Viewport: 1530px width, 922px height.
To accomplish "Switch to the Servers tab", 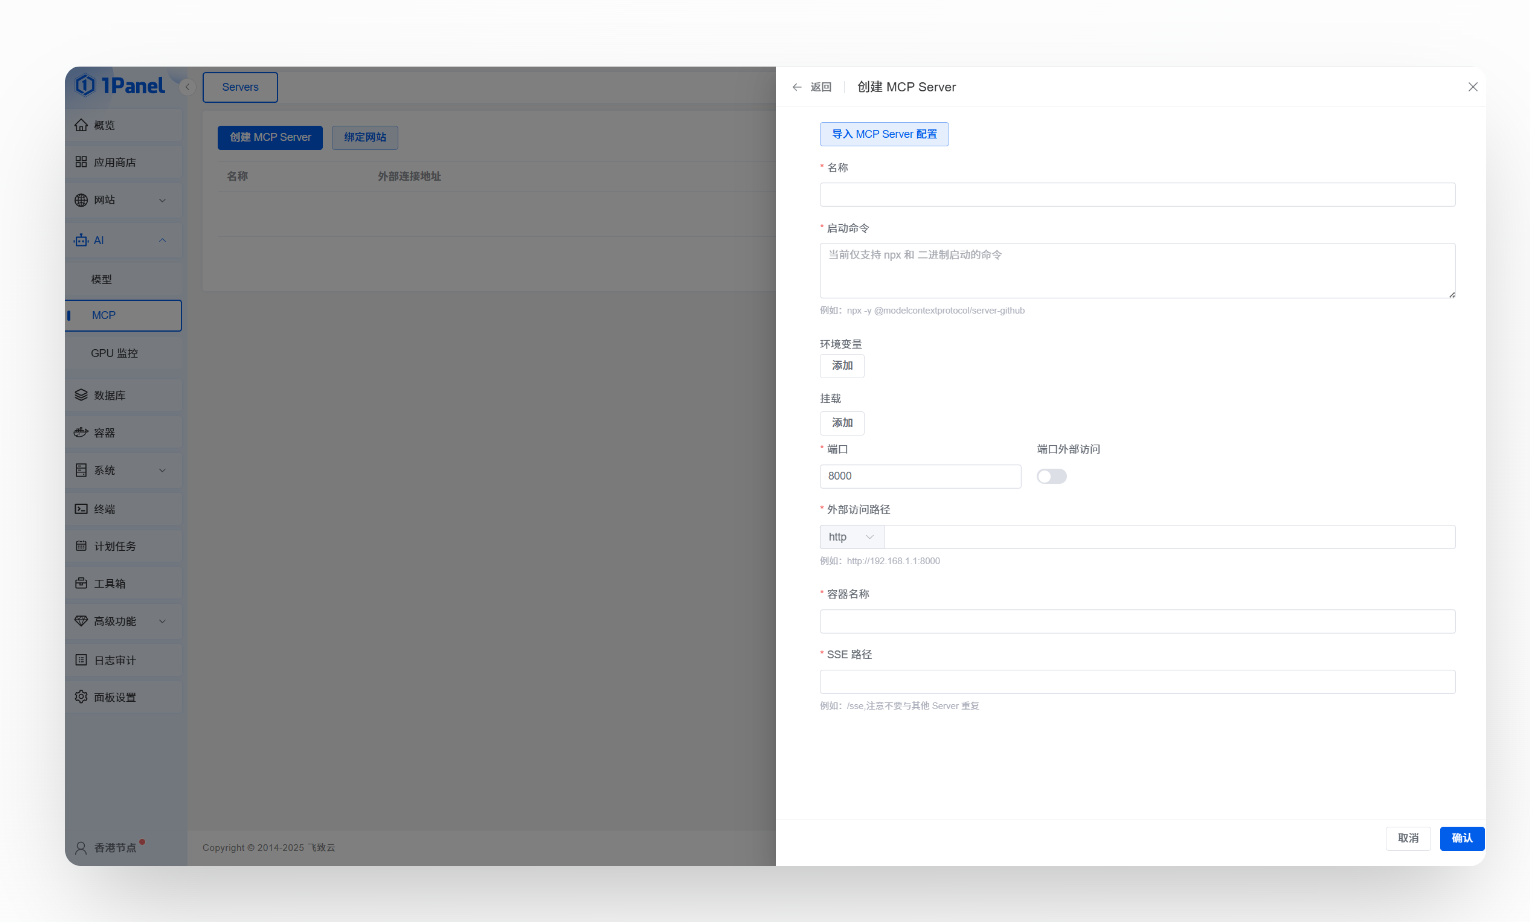I will (x=240, y=87).
